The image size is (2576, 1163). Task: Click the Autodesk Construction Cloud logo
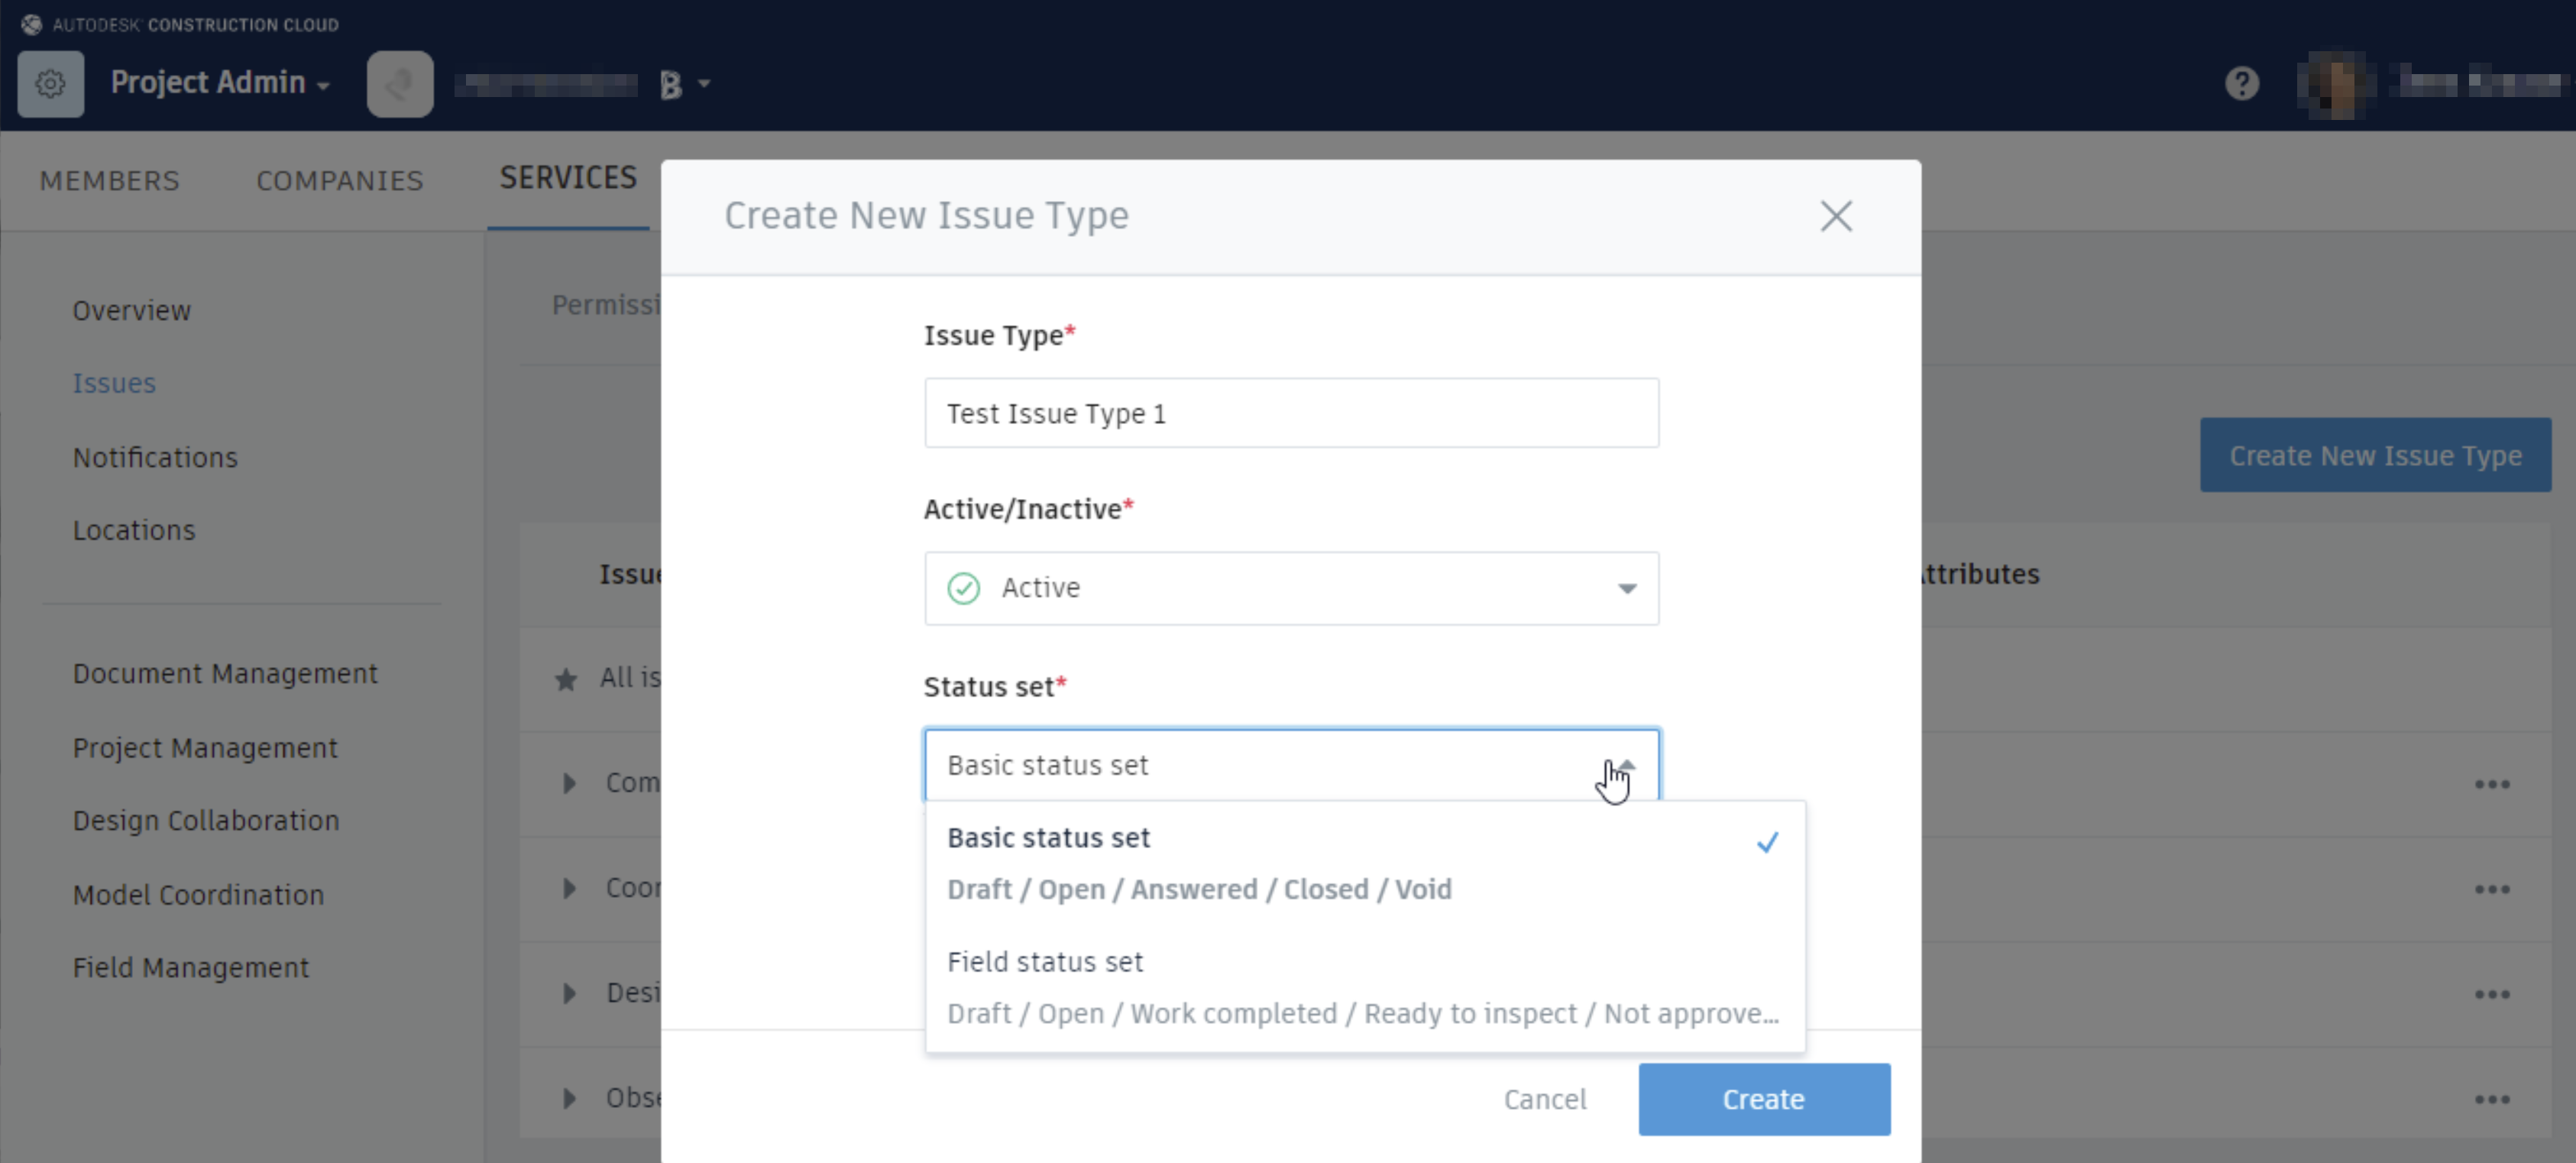(x=32, y=24)
